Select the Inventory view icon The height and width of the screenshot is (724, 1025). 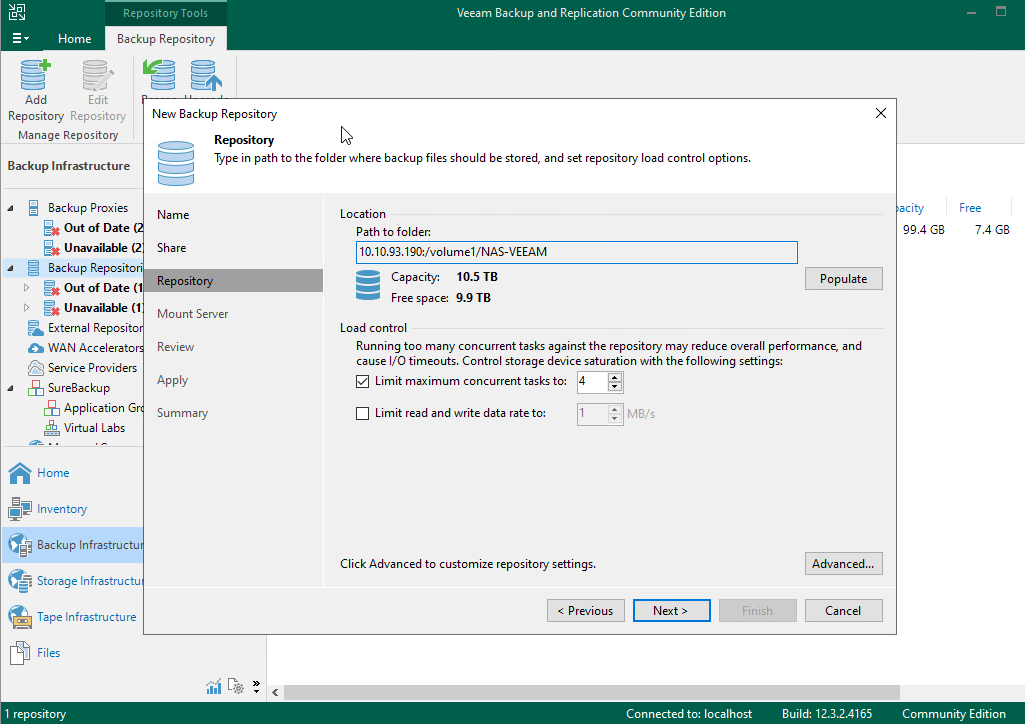point(20,509)
